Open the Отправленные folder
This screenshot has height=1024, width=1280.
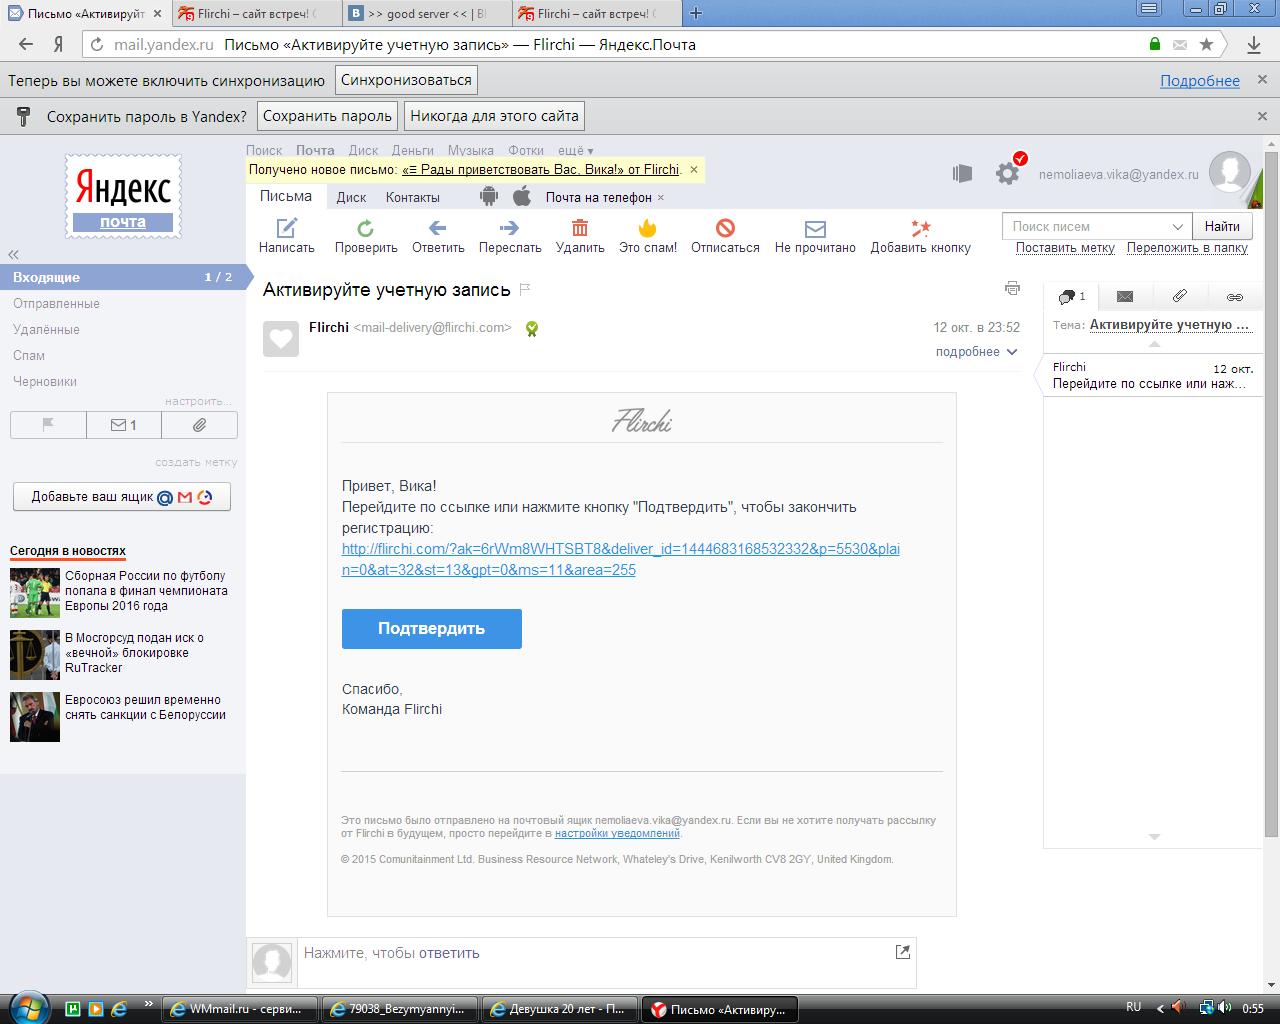click(56, 303)
